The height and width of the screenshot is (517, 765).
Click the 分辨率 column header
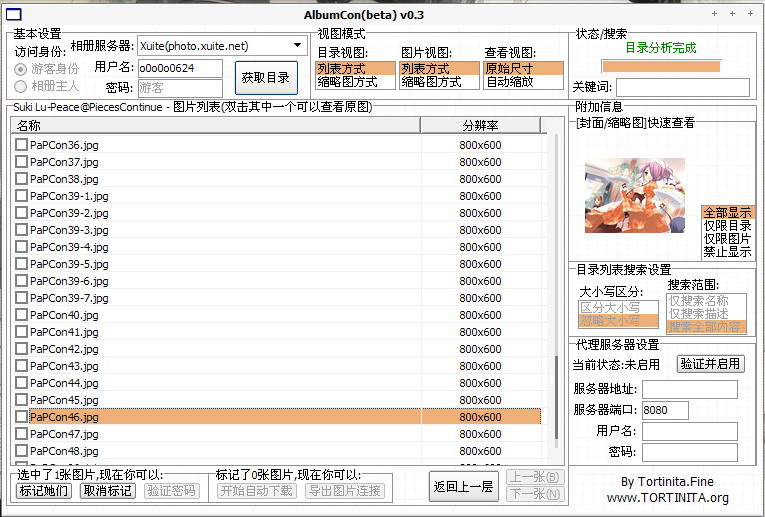click(481, 125)
